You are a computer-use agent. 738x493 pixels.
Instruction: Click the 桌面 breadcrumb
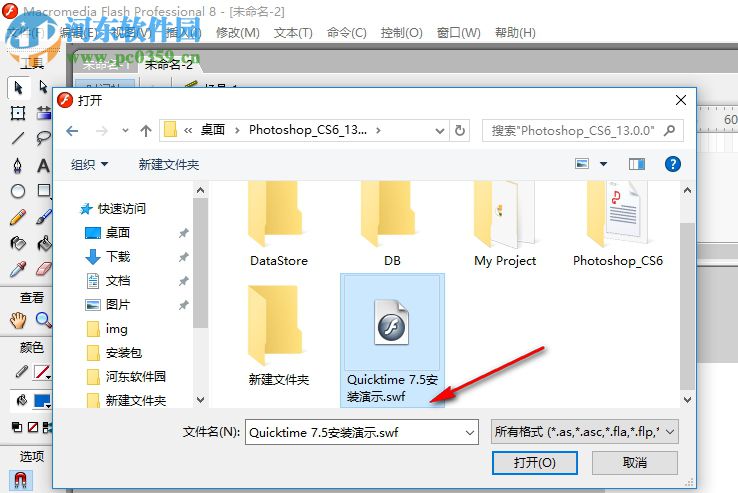coord(212,130)
